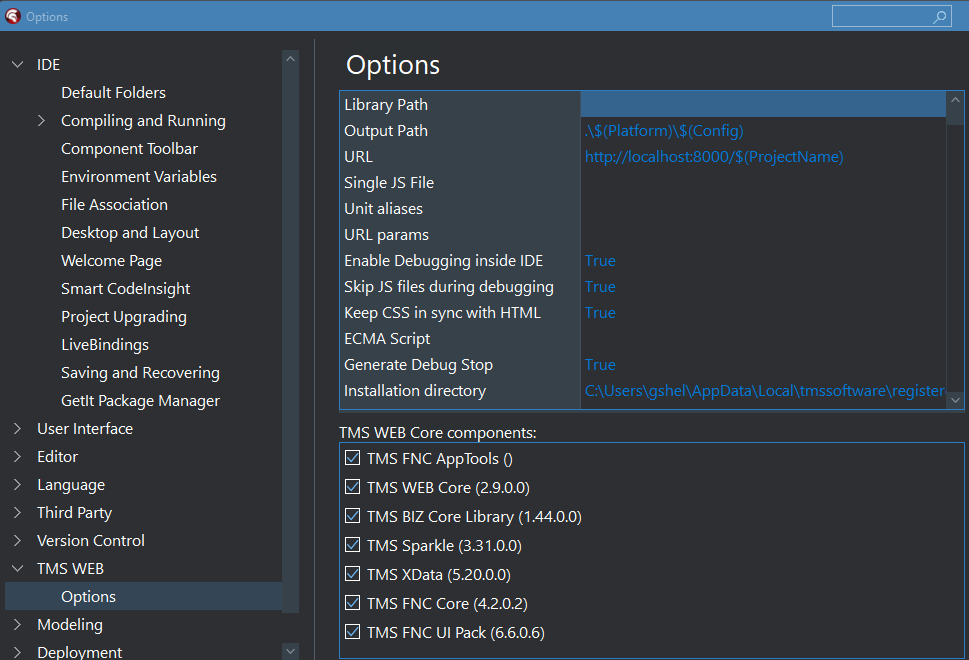The width and height of the screenshot is (969, 660).
Task: Open Desktop and Layout settings
Action: 130,233
